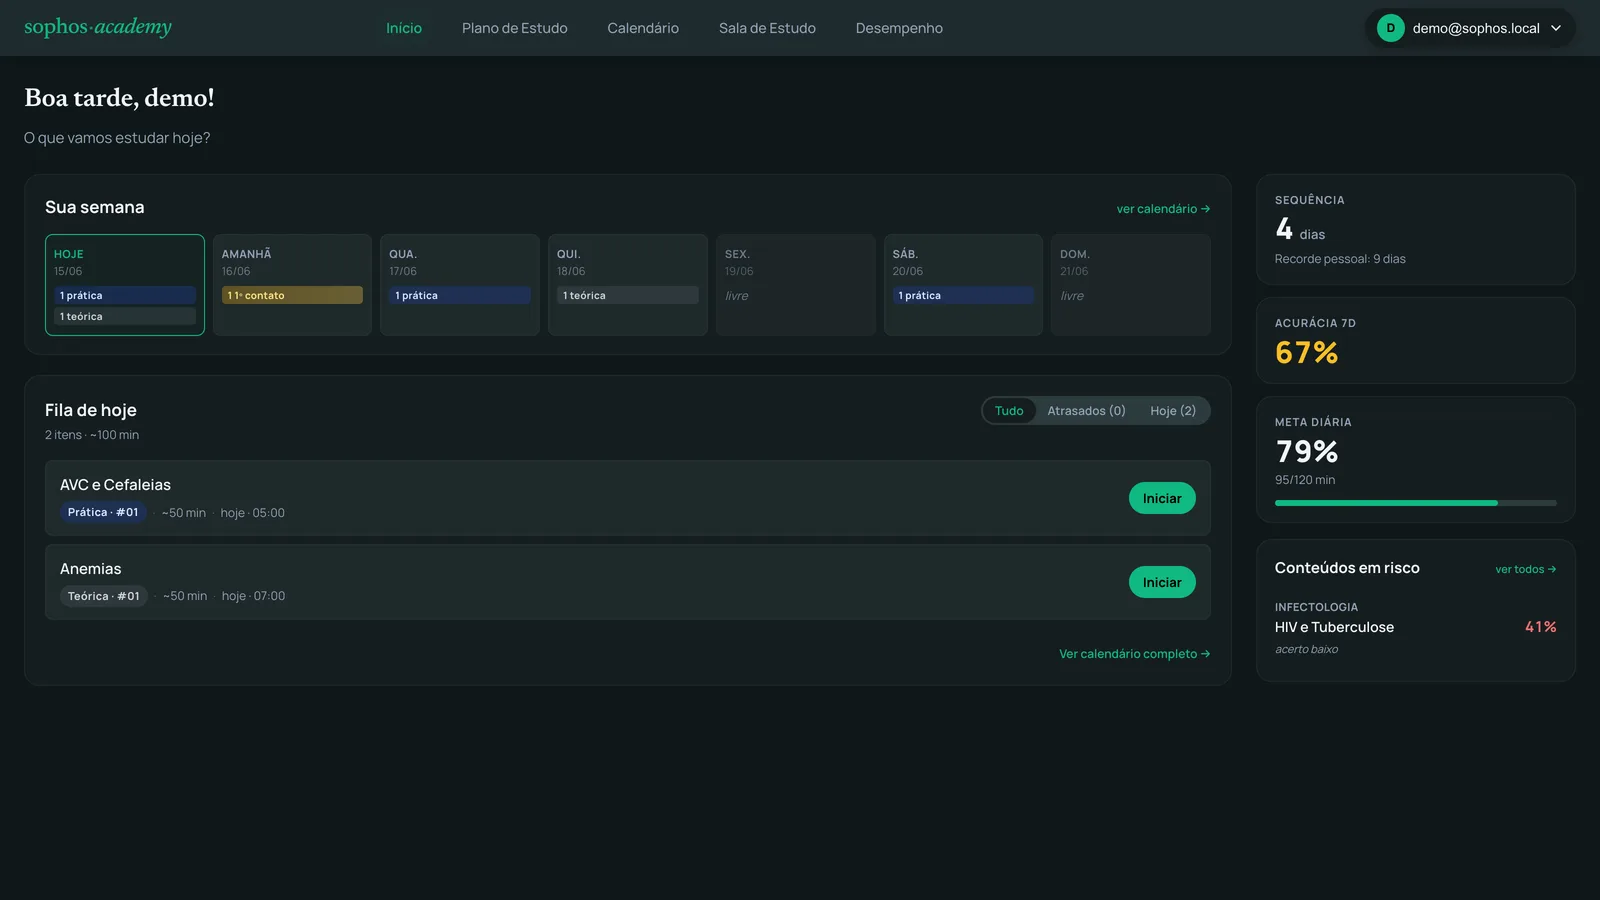This screenshot has width=1600, height=900.
Task: Open the demo@sophos.local account dropdown
Action: pyautogui.click(x=1470, y=28)
